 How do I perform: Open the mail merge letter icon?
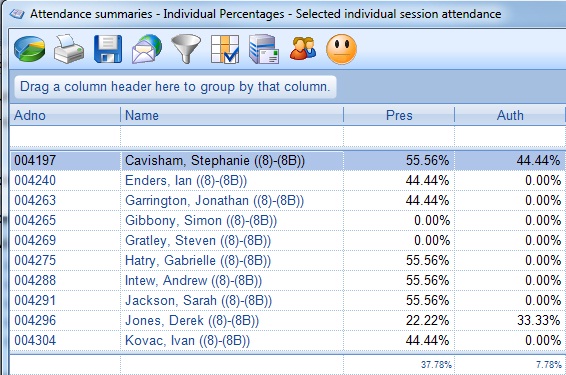[x=264, y=49]
